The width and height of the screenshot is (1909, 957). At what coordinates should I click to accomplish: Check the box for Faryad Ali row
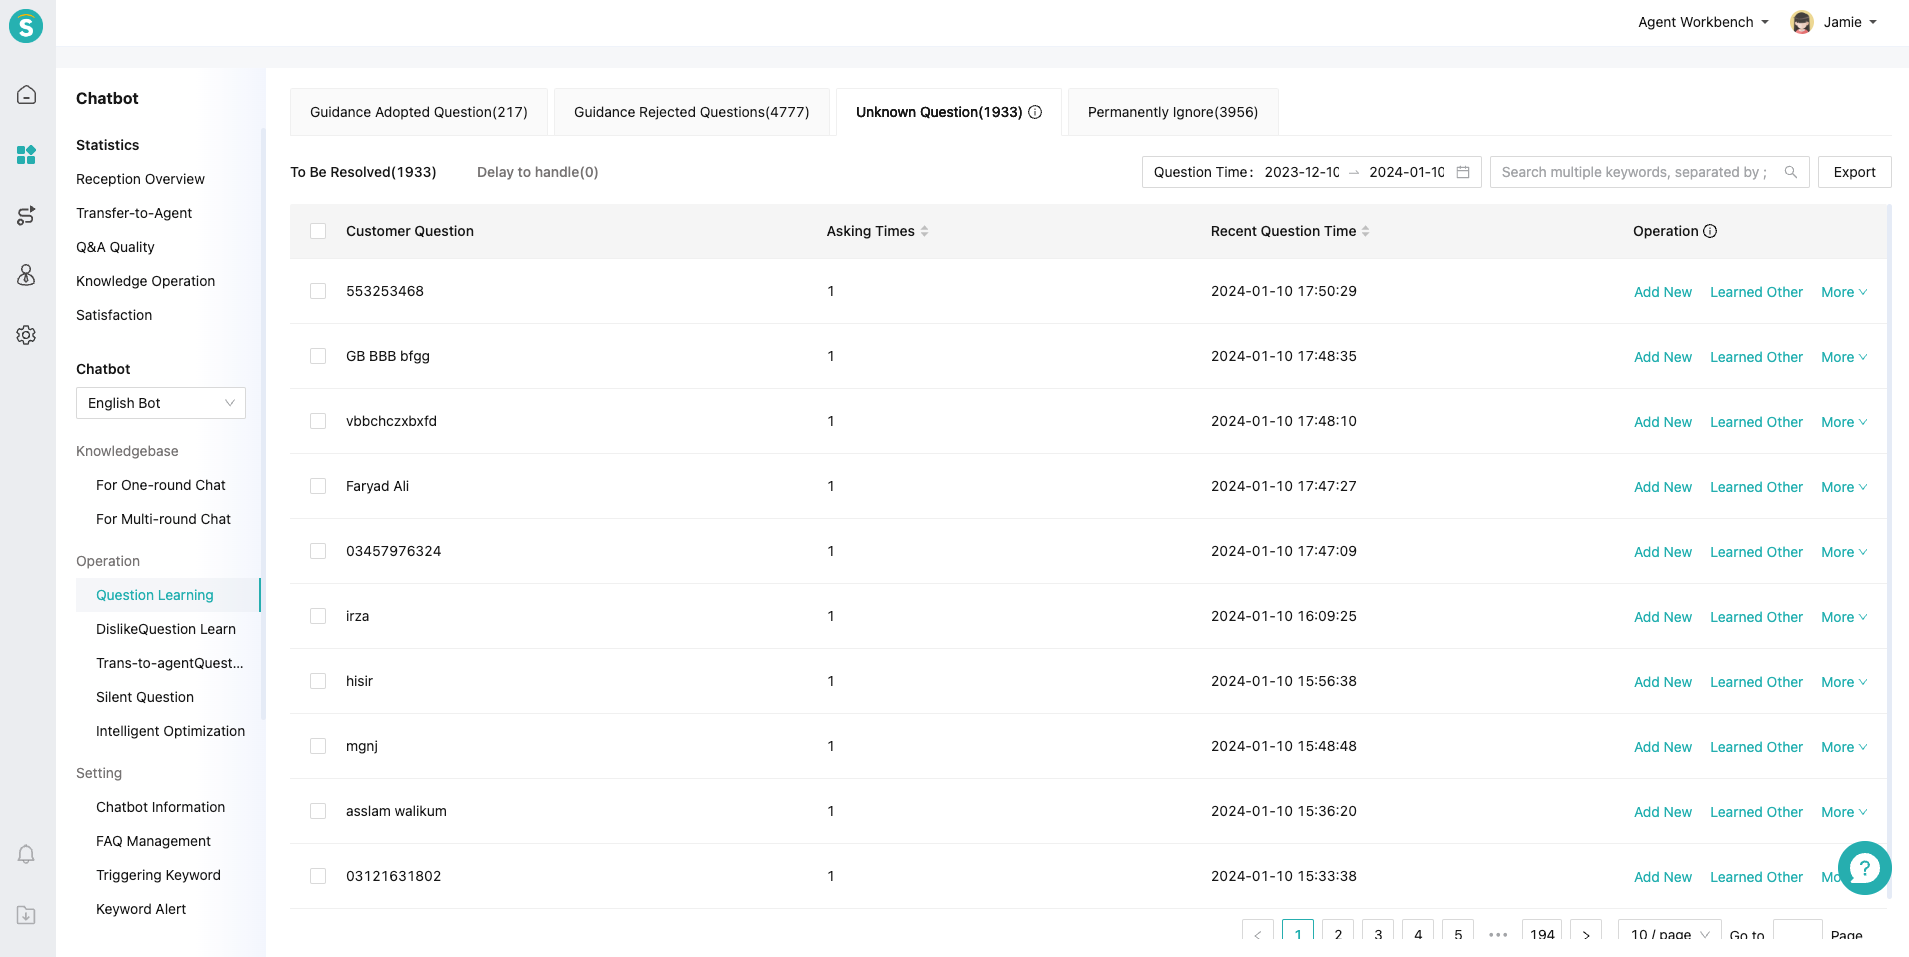coord(318,486)
